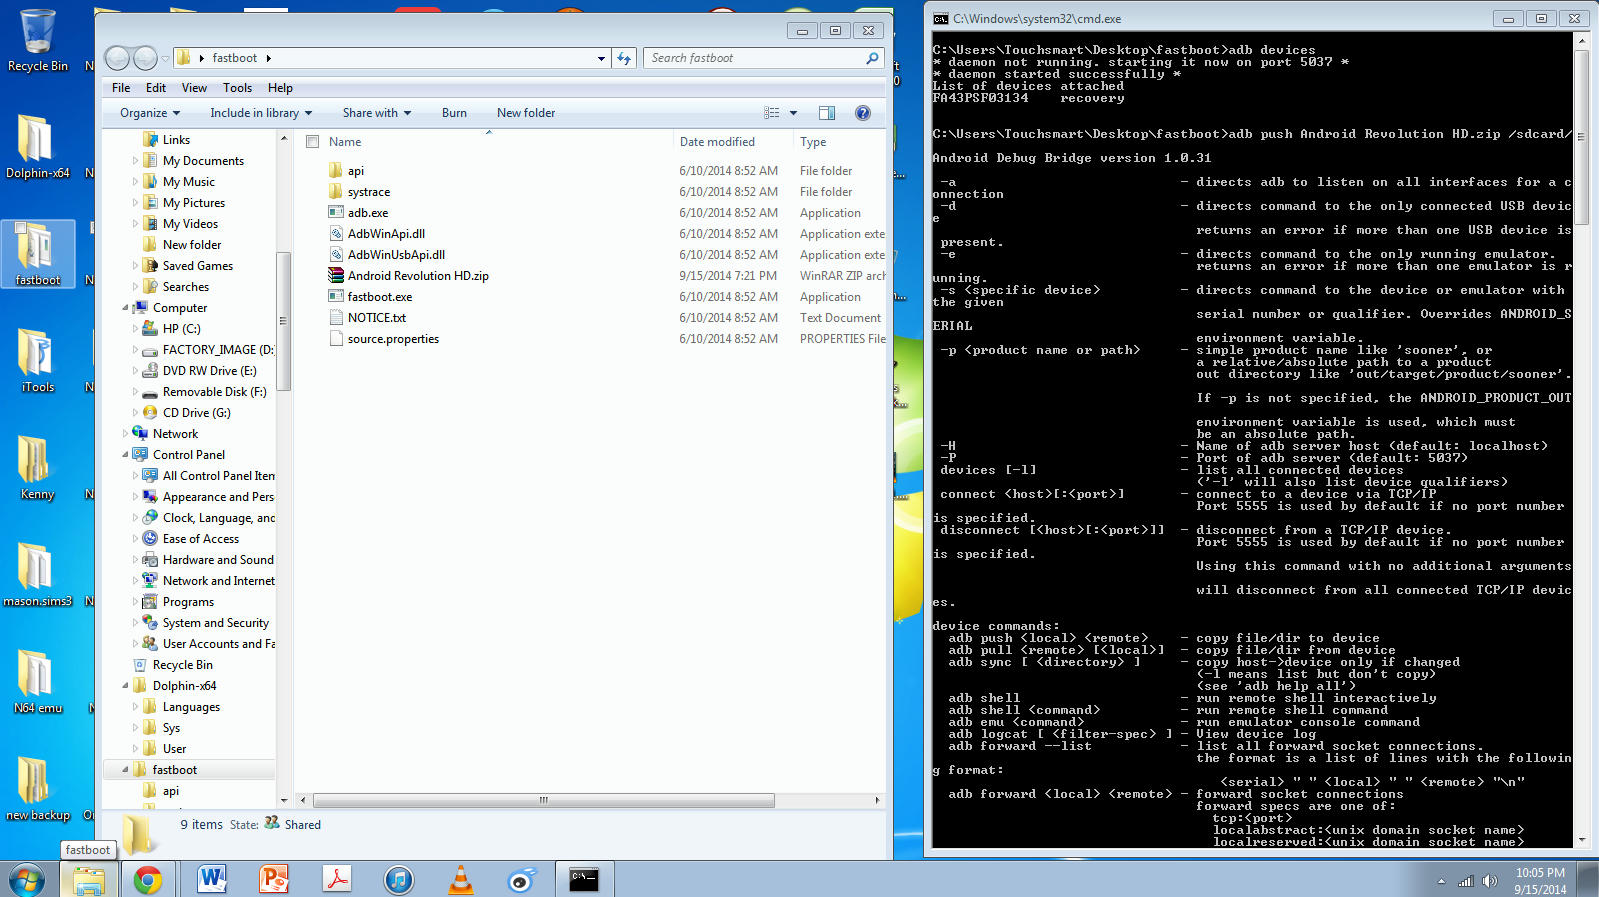
Task: Open the Organize dropdown
Action: pos(150,113)
